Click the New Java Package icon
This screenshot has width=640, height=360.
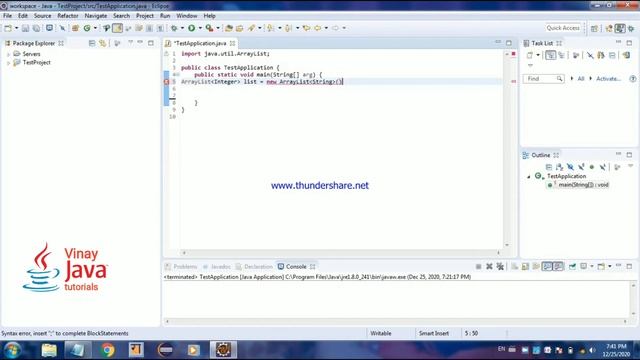tap(76, 28)
